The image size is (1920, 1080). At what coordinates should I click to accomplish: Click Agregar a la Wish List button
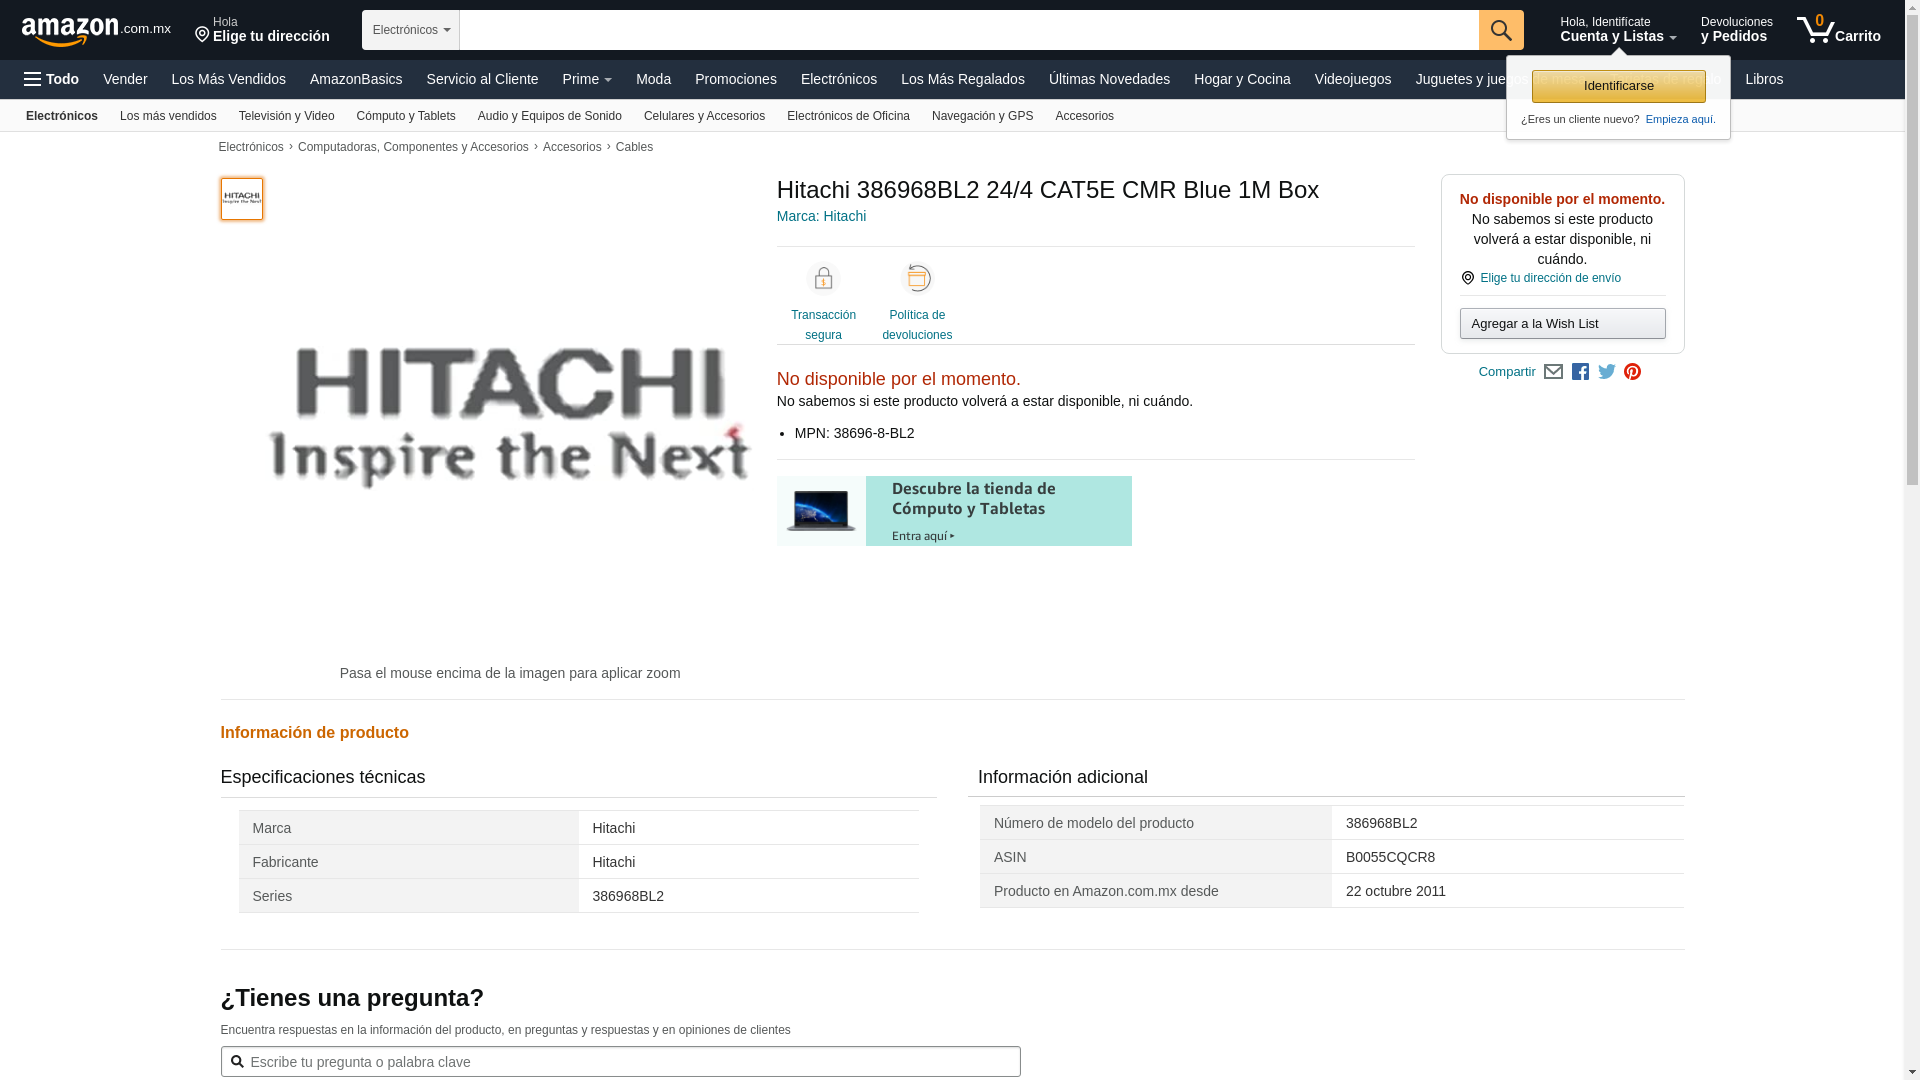pyautogui.click(x=1562, y=324)
